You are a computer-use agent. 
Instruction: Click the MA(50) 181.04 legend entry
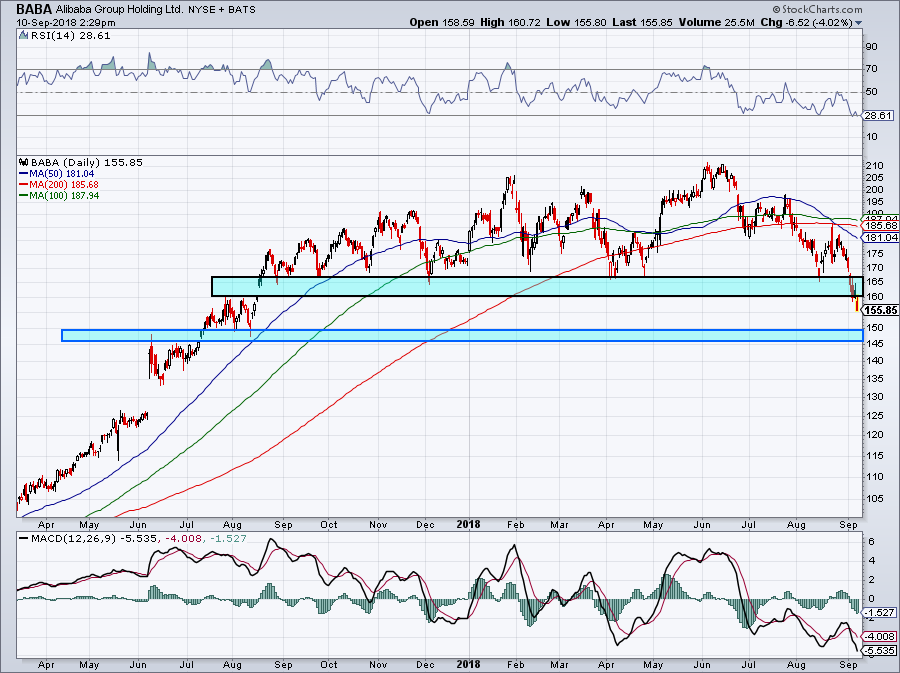point(63,173)
